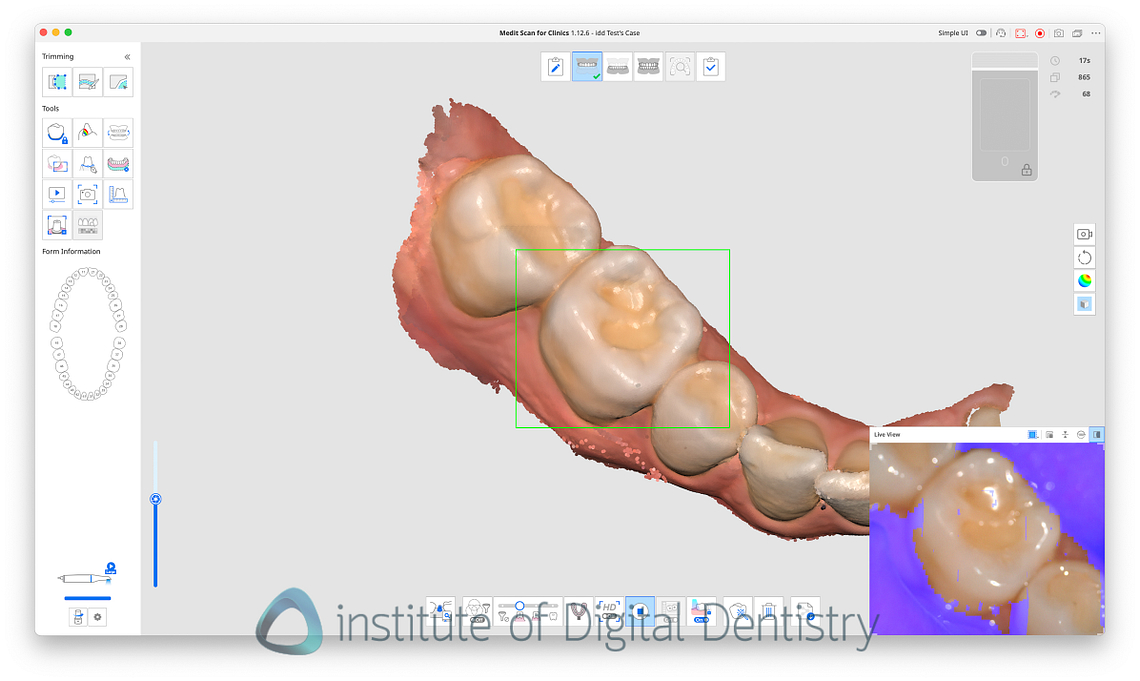Open the lock data tool in Tools panel
The height and width of the screenshot is (681, 1140).
pos(57,132)
